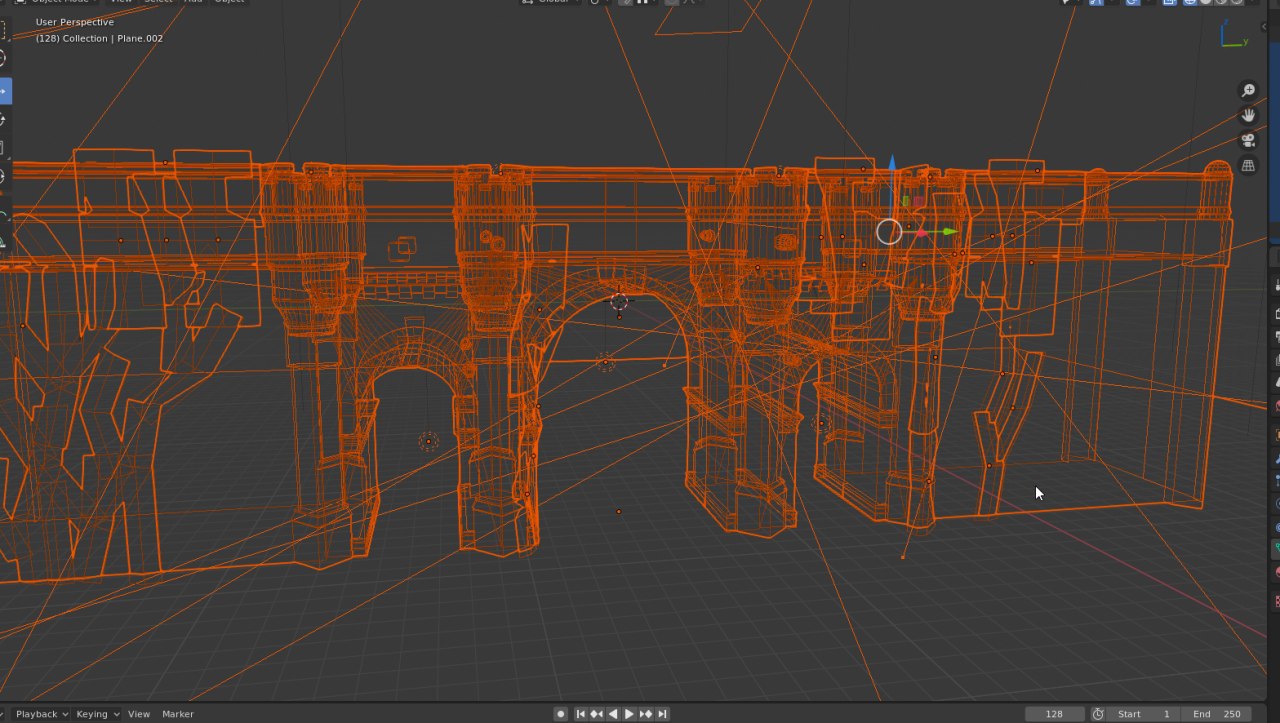
Task: Toggle camera view with the camera icon
Action: click(1248, 140)
